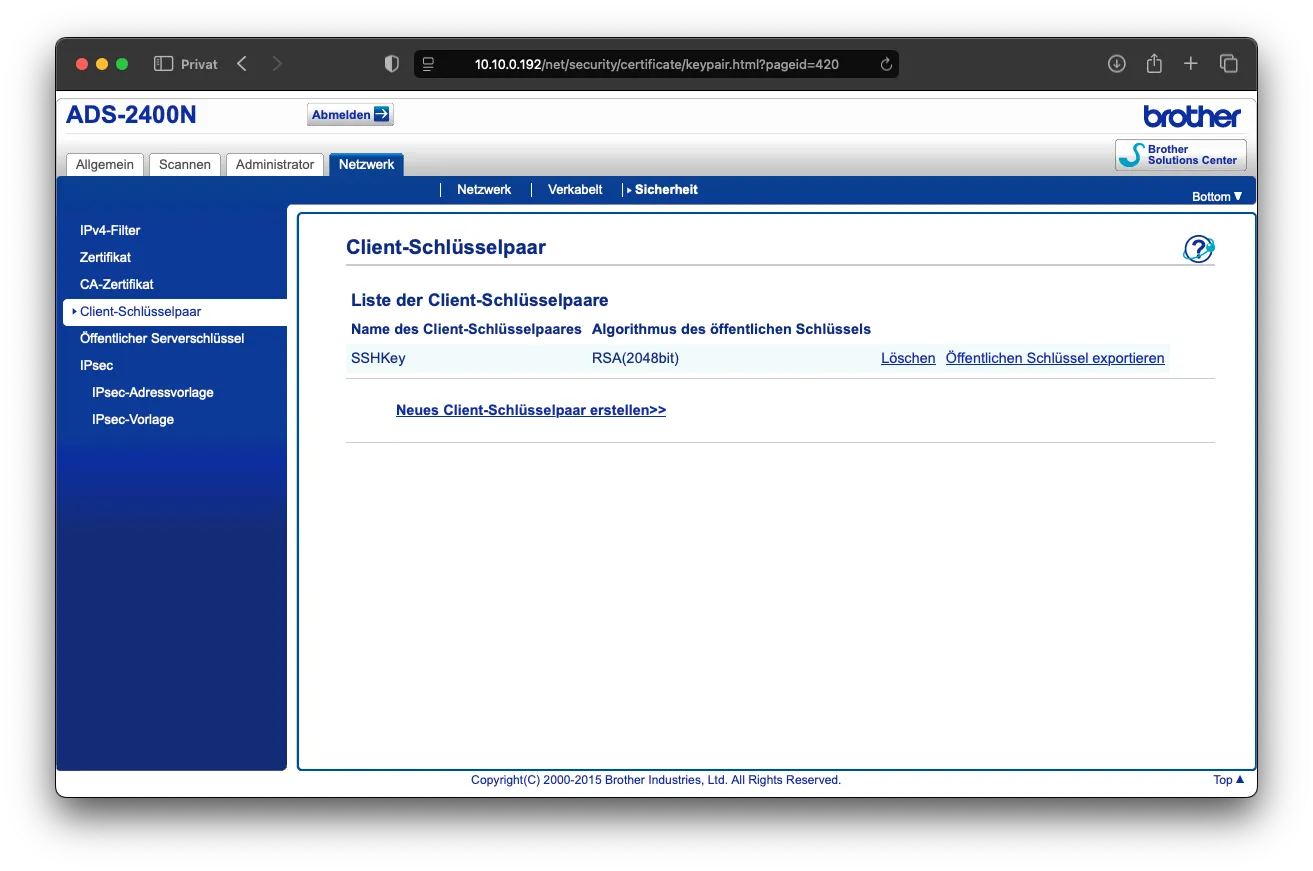The width and height of the screenshot is (1313, 871).
Task: Open the help documentation via question mark icon
Action: pyautogui.click(x=1198, y=248)
